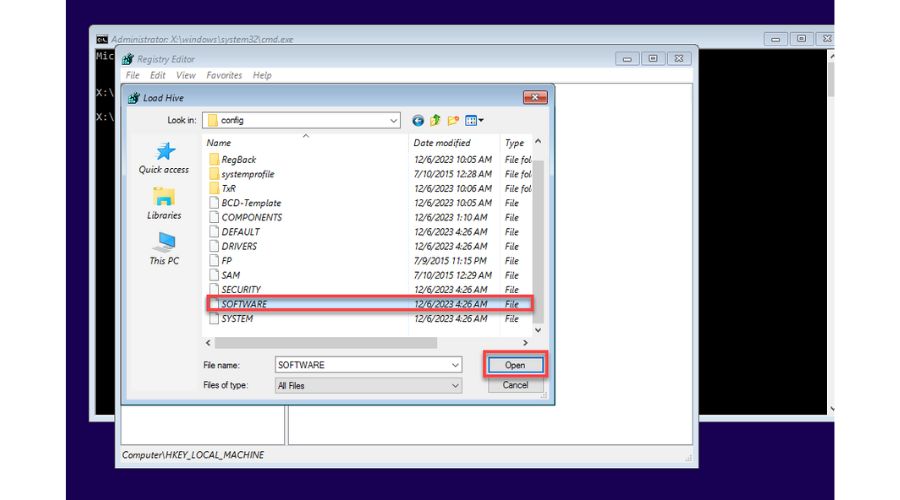Viewport: 900px width, 500px height.
Task: Click the Cancel button
Action: (x=515, y=385)
